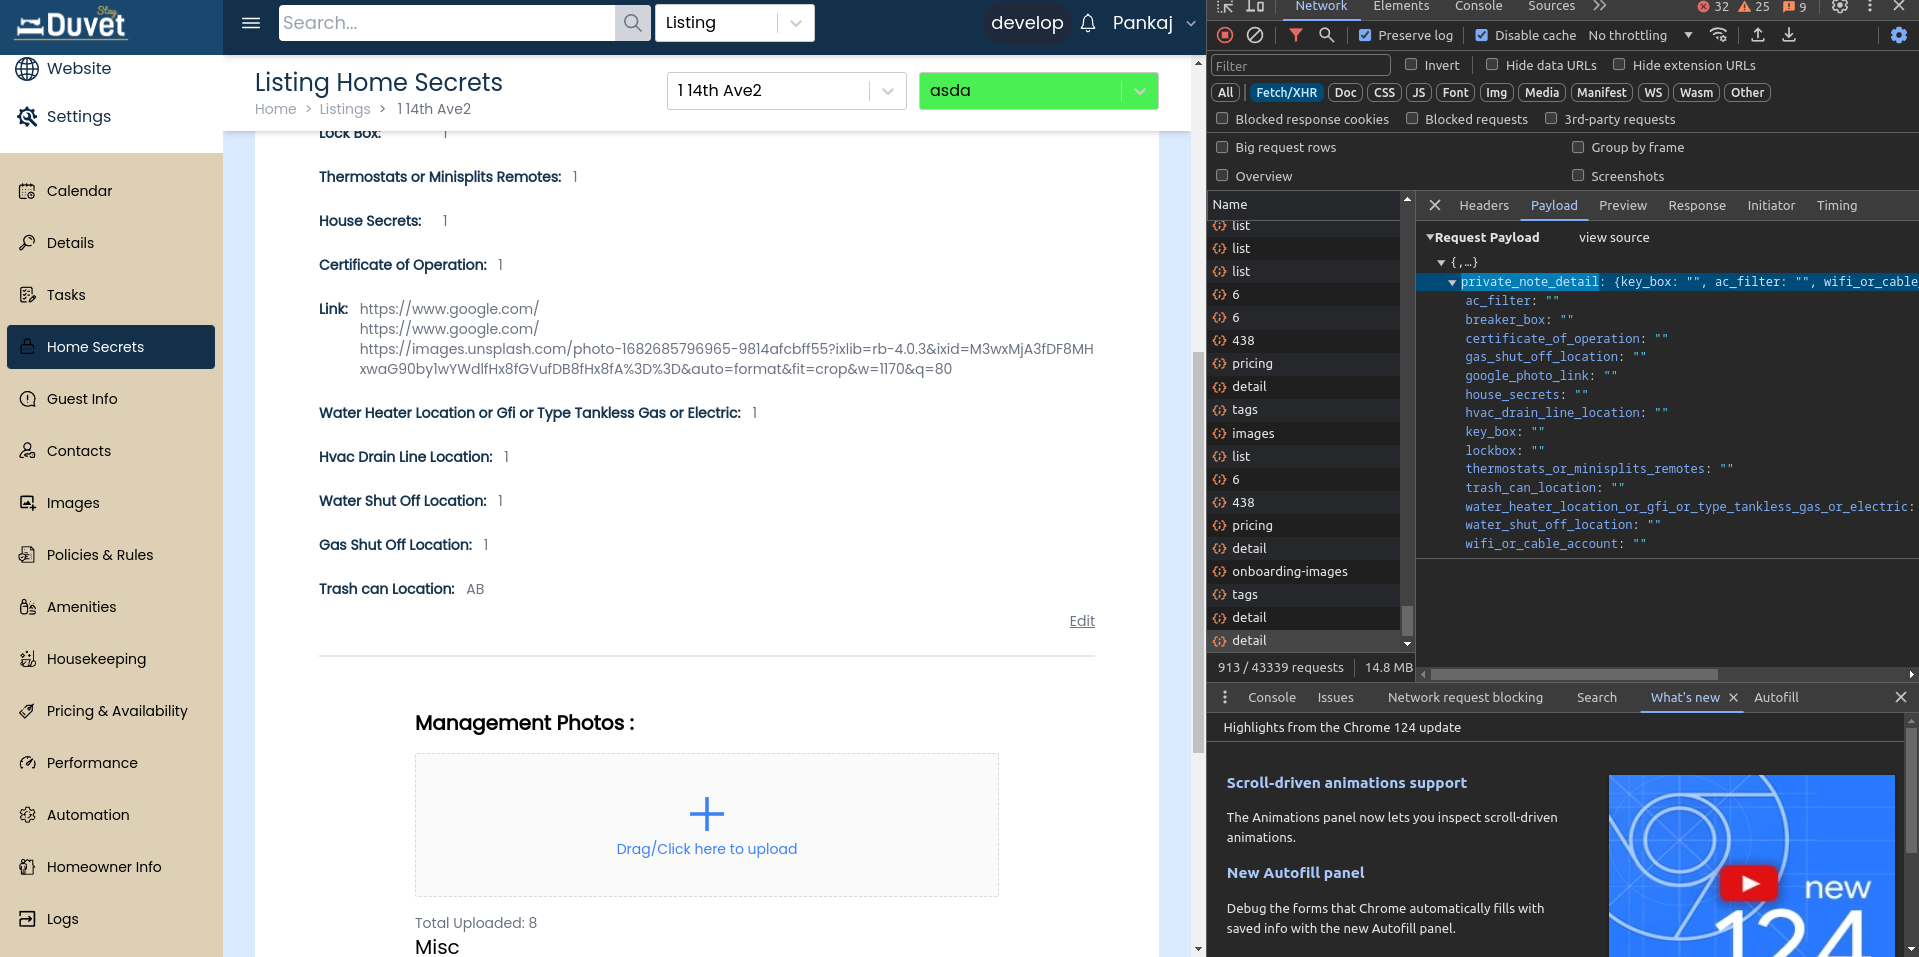The height and width of the screenshot is (957, 1919).
Task: Click the export HAR download icon
Action: pos(1789,35)
